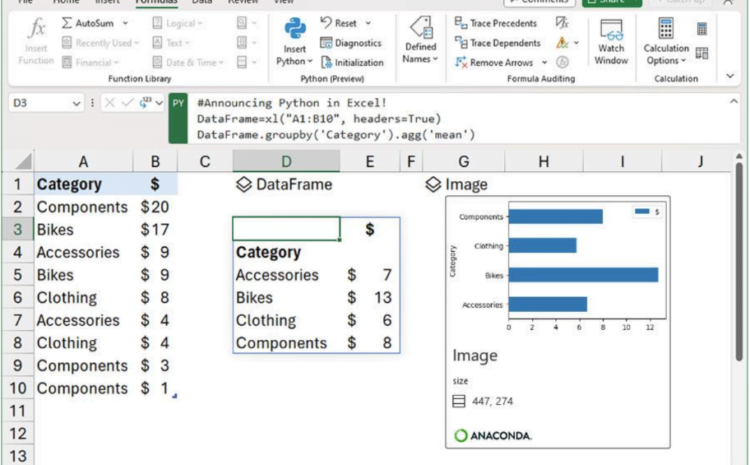The width and height of the screenshot is (750, 465).
Task: Open Calculation Options menu
Action: point(666,42)
